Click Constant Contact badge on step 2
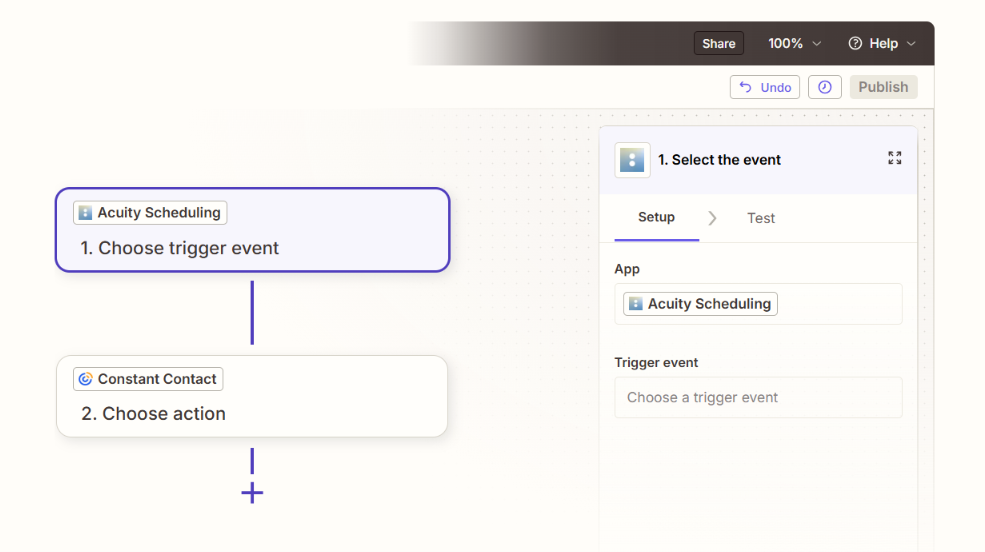Image resolution: width=985 pixels, height=552 pixels. [148, 379]
